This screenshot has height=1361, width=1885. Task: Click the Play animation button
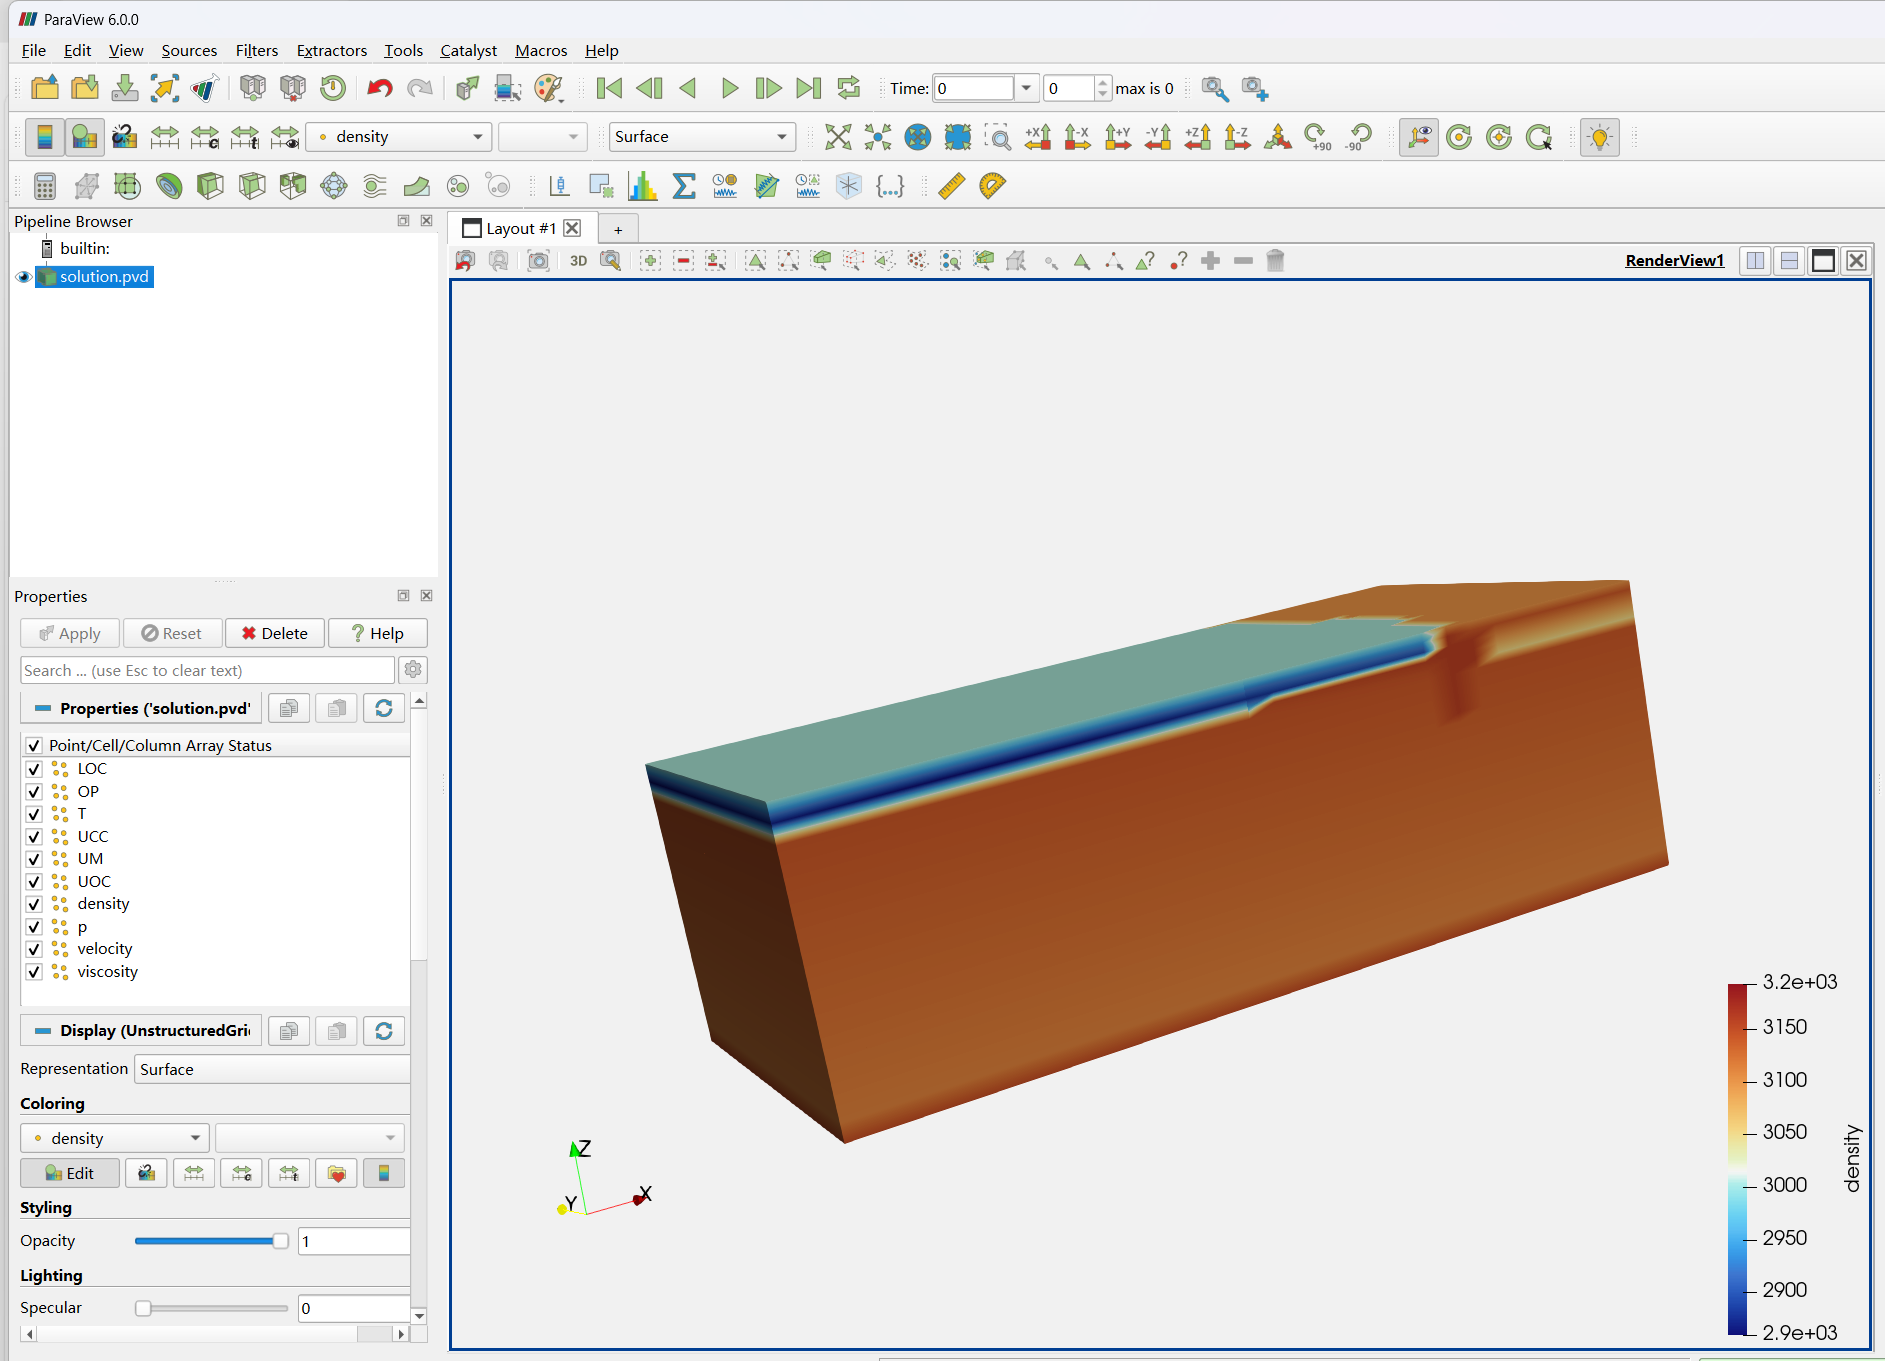click(729, 88)
